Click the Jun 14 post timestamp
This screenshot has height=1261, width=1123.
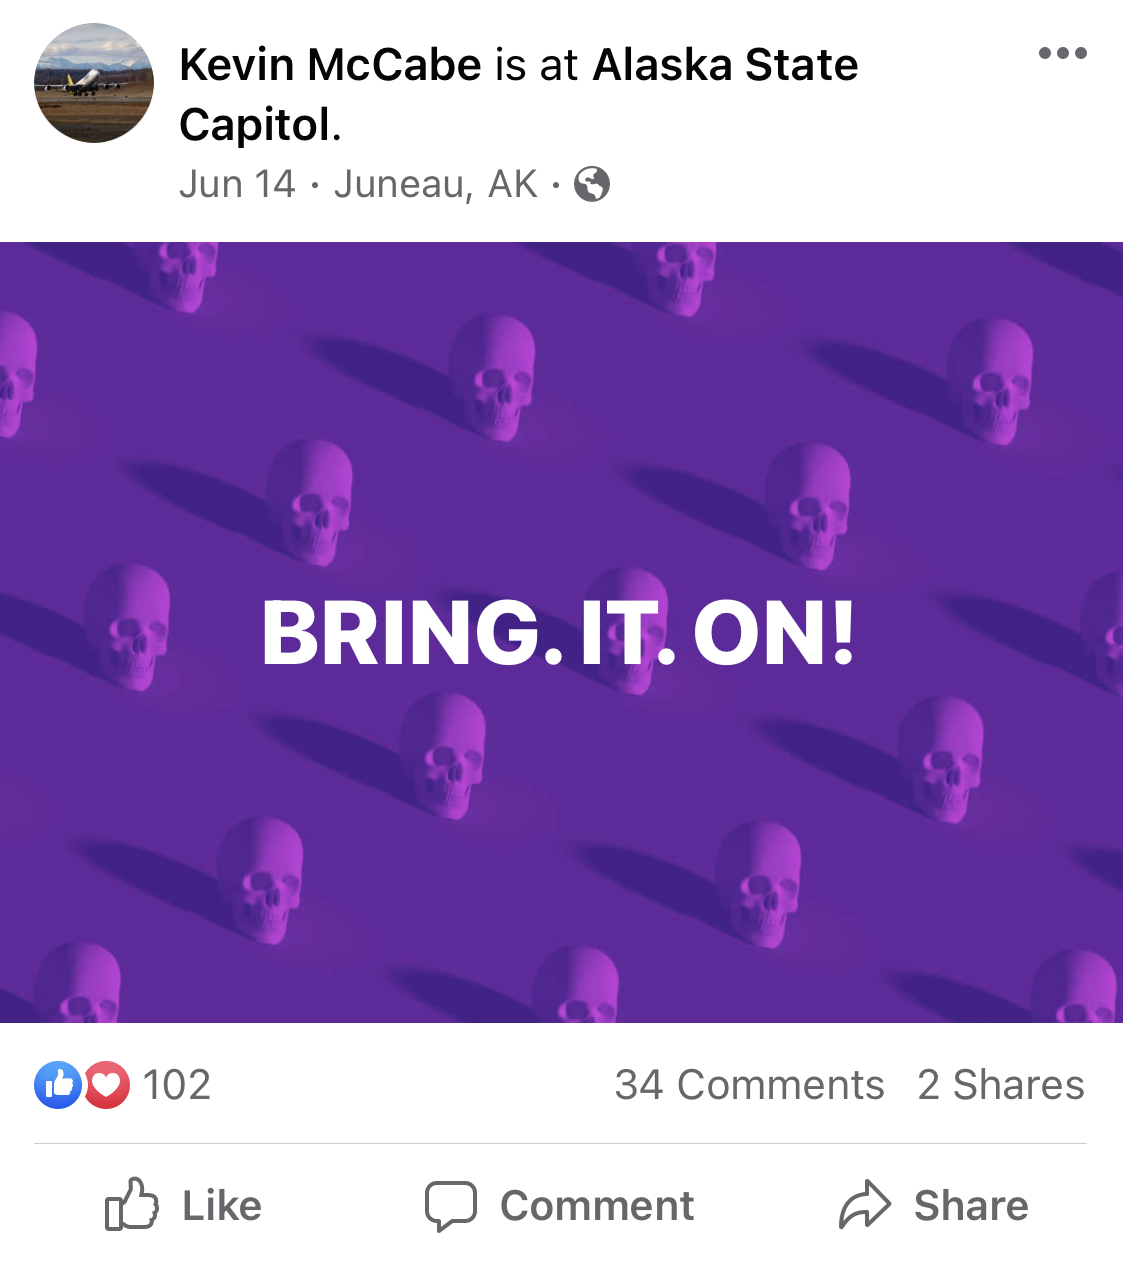click(237, 184)
